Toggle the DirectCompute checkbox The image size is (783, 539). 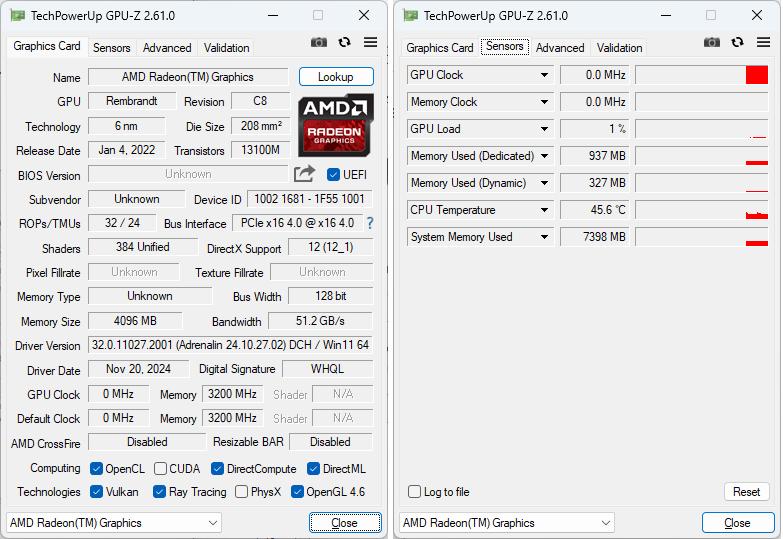pyautogui.click(x=217, y=469)
